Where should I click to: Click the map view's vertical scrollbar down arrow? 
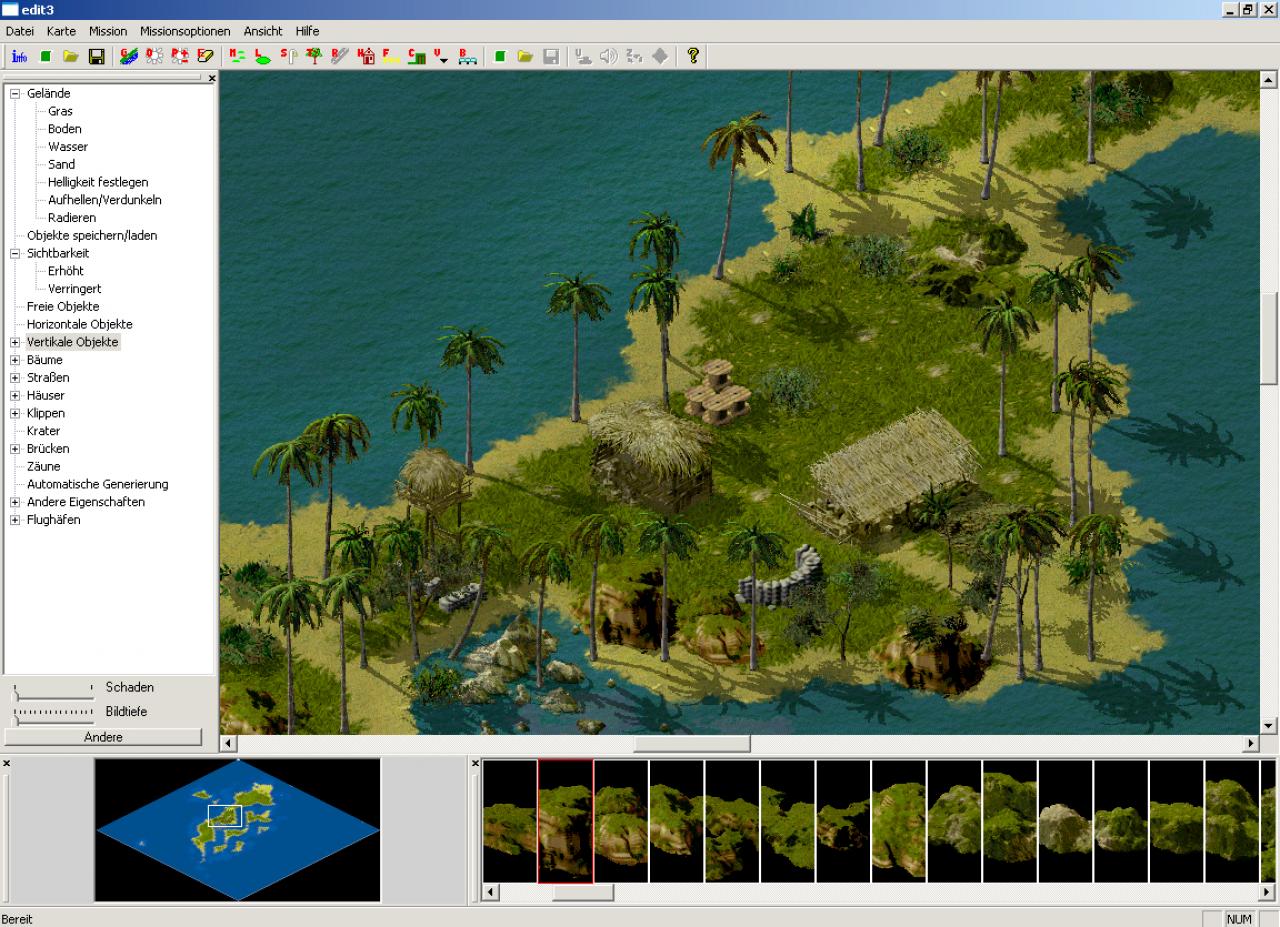point(1269,726)
